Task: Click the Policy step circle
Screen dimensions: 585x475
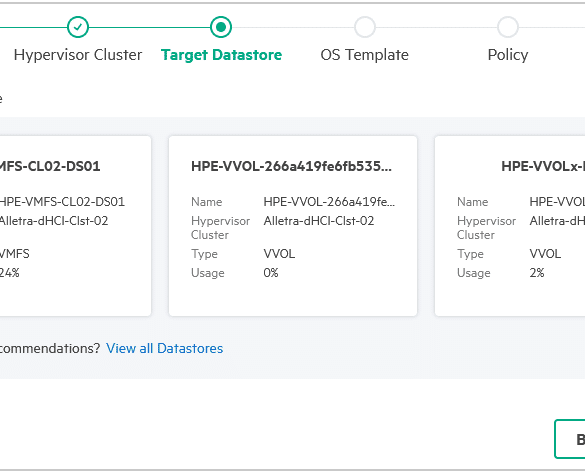Action: pos(508,27)
